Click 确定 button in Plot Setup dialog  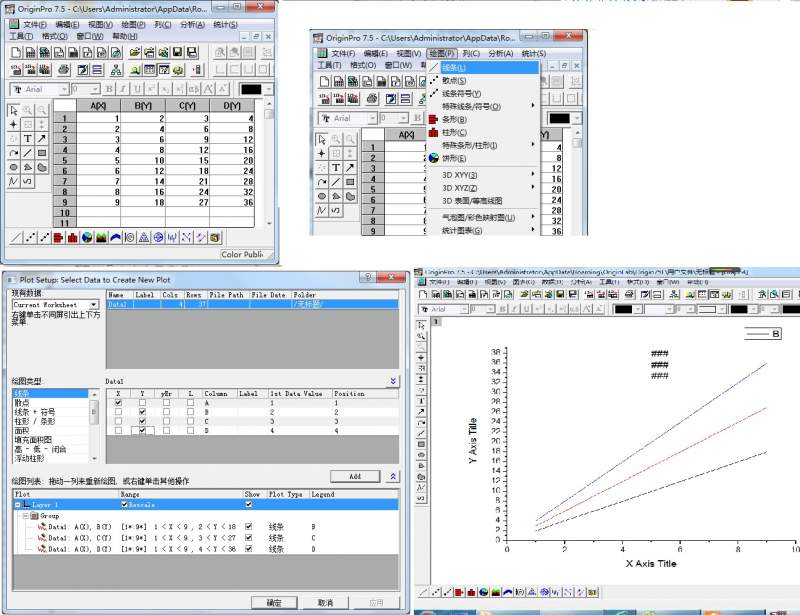coord(274,603)
